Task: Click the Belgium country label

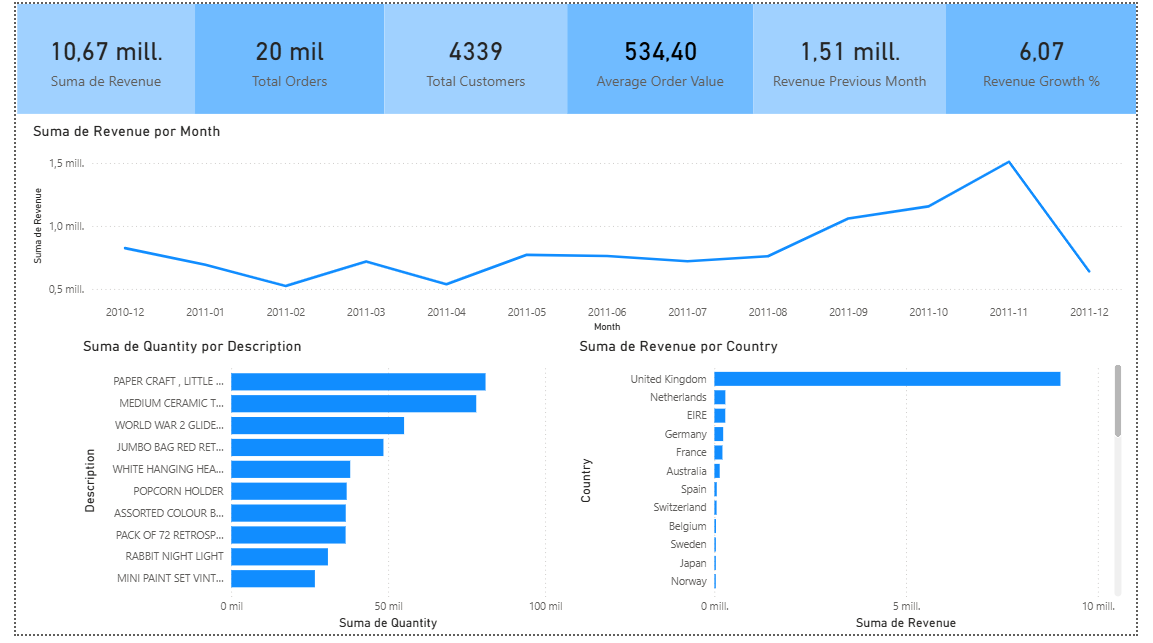Action: pyautogui.click(x=688, y=526)
